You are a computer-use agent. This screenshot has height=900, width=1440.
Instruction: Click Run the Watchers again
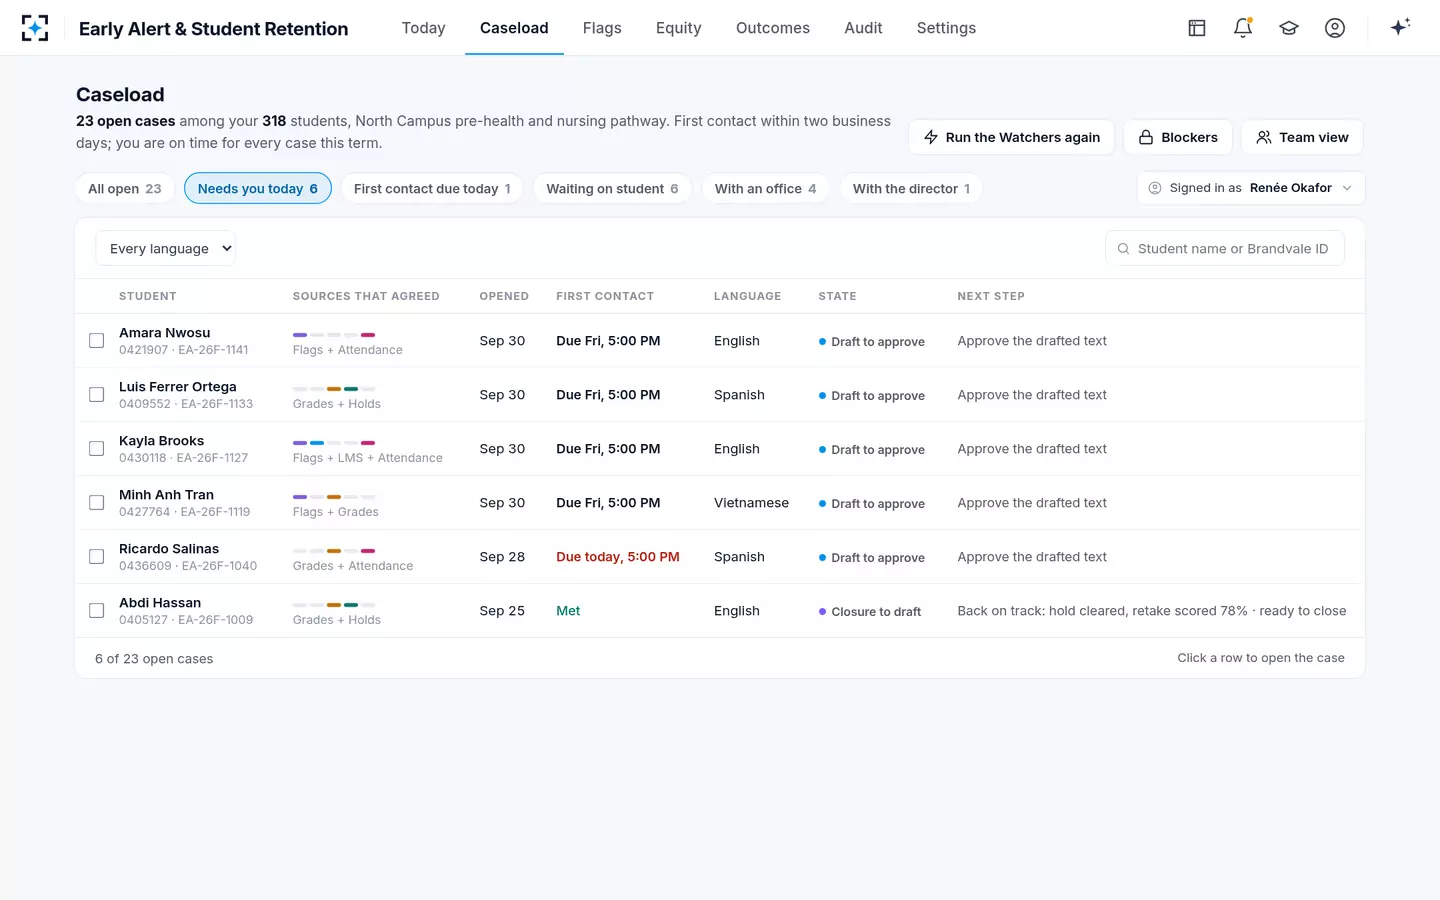pos(1011,137)
